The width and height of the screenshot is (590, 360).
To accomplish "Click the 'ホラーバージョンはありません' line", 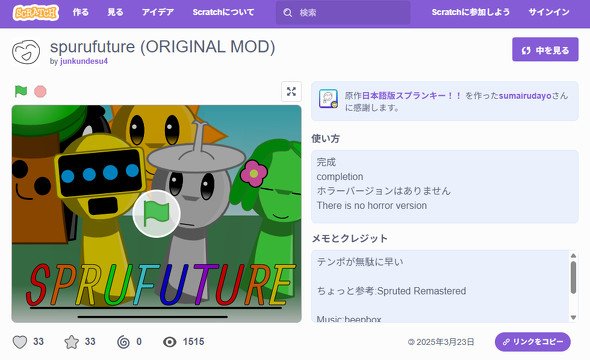I will coord(383,191).
